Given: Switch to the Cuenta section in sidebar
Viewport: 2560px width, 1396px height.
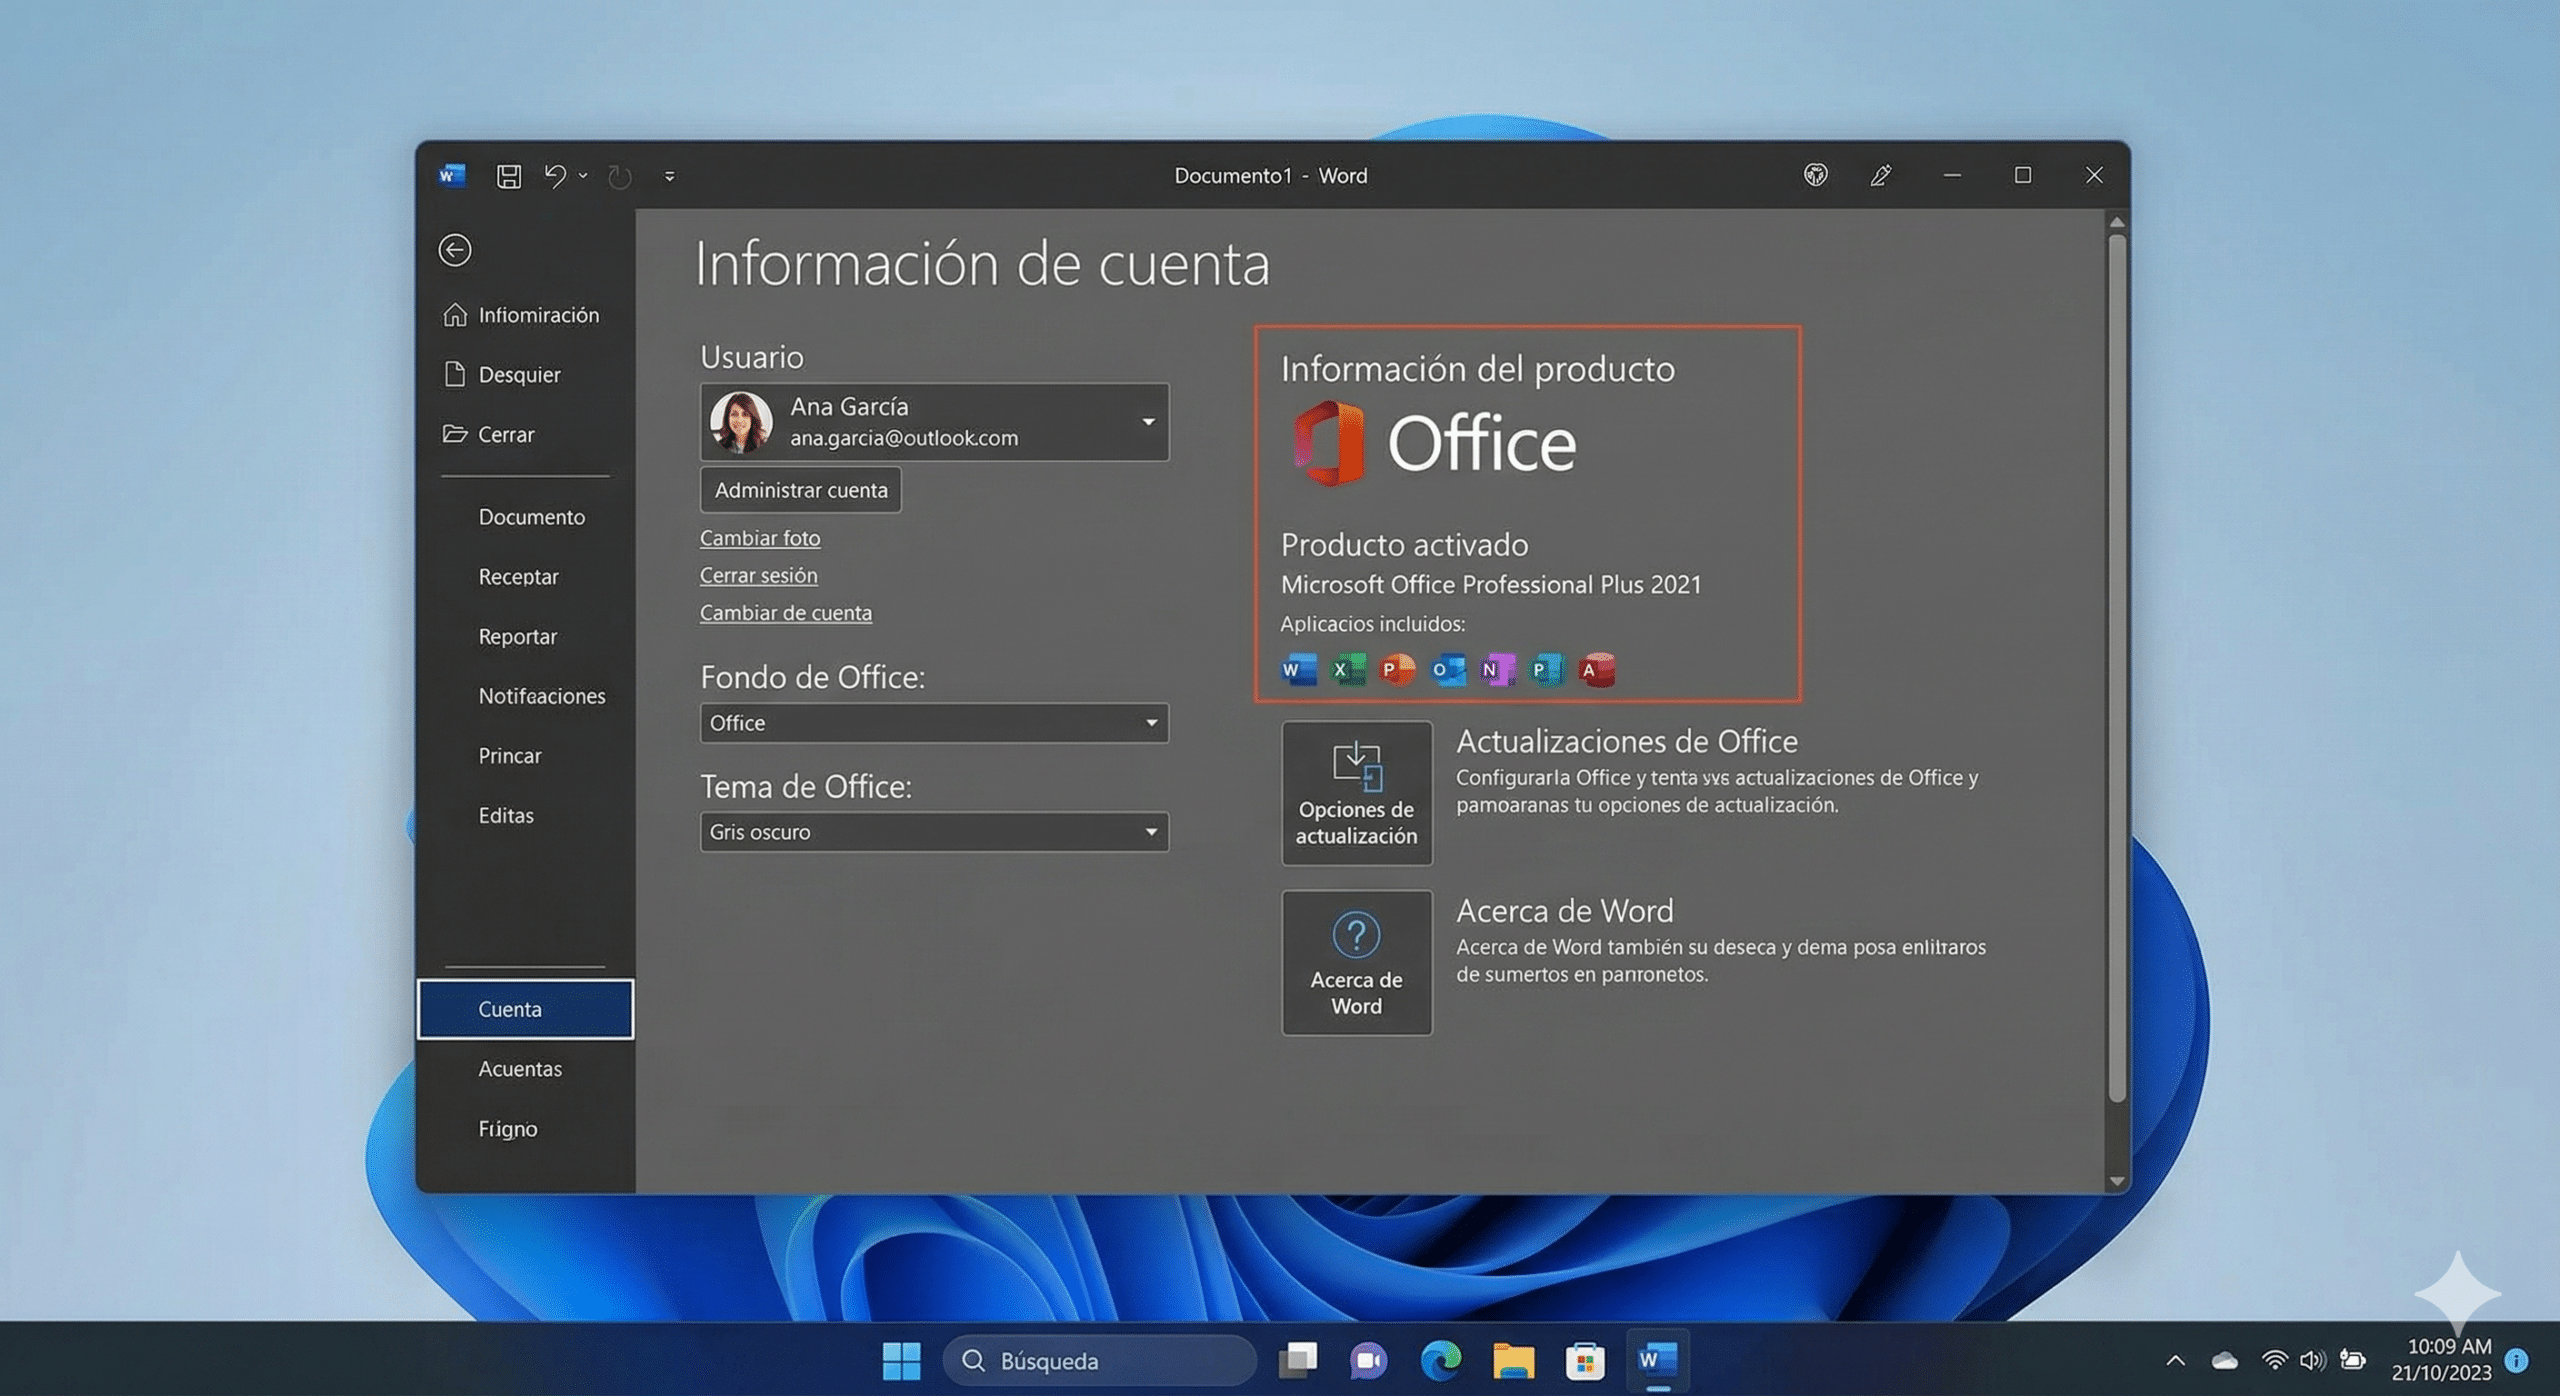Looking at the screenshot, I should pyautogui.click(x=512, y=1008).
